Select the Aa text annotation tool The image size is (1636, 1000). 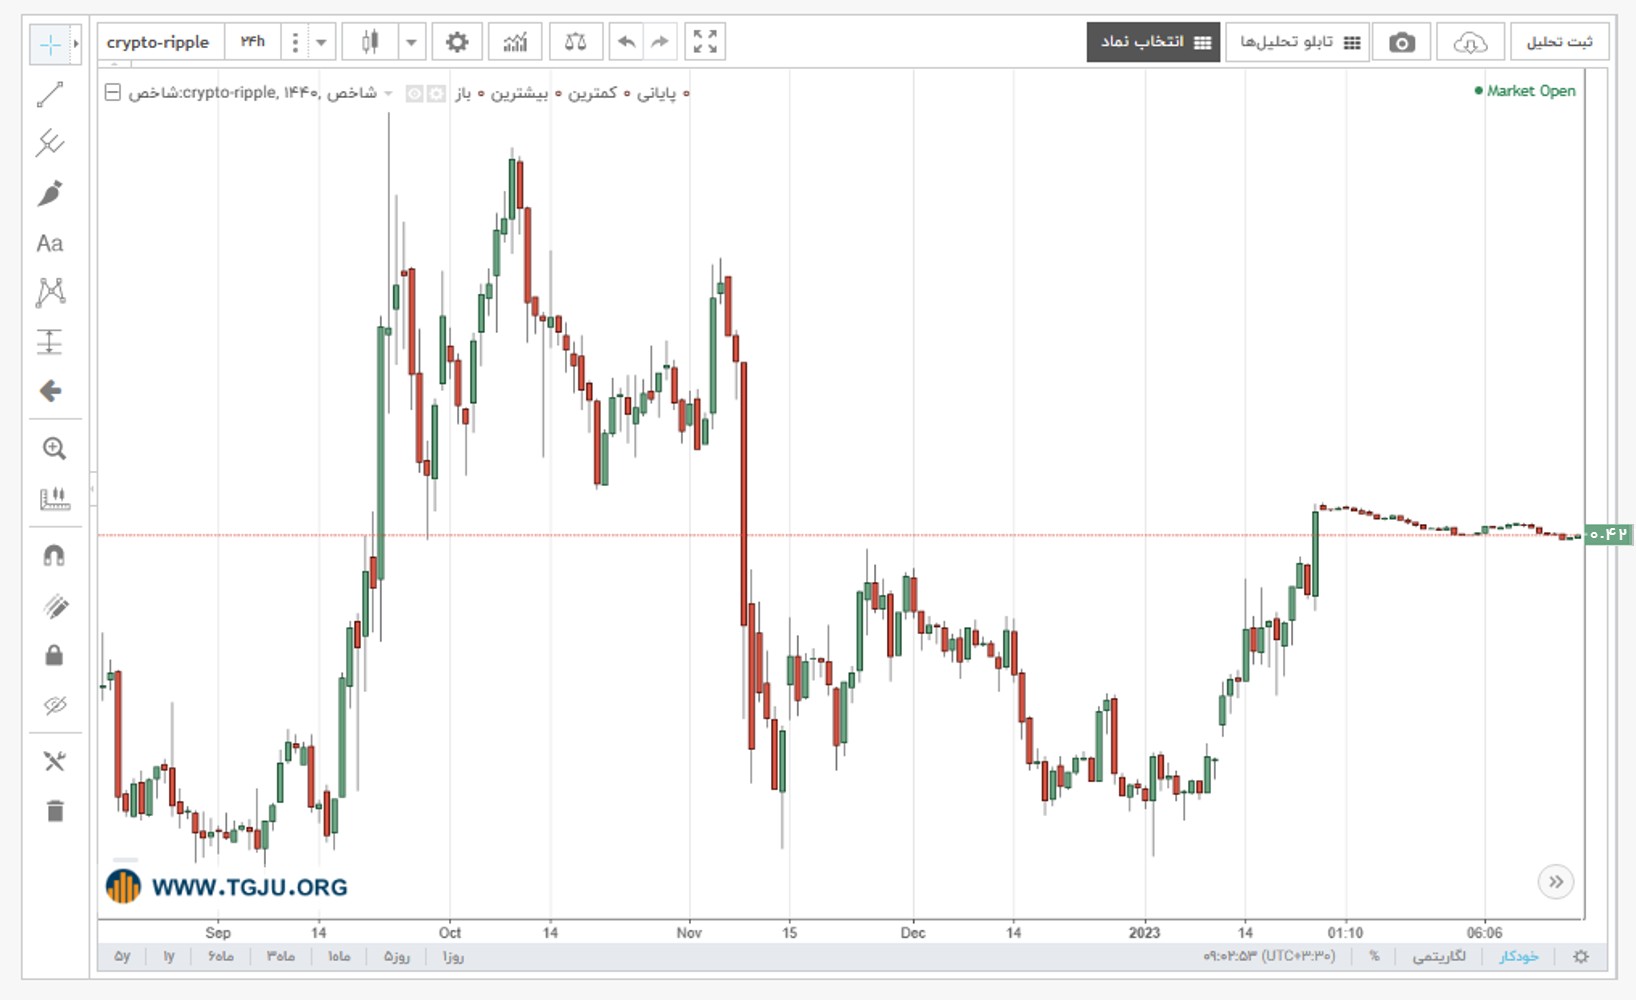(50, 243)
